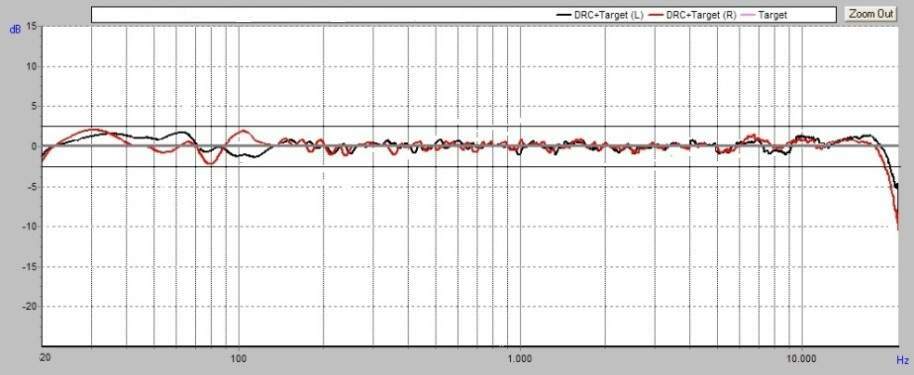Click the -10 dB axis tick label
The width and height of the screenshot is (914, 375).
30,226
